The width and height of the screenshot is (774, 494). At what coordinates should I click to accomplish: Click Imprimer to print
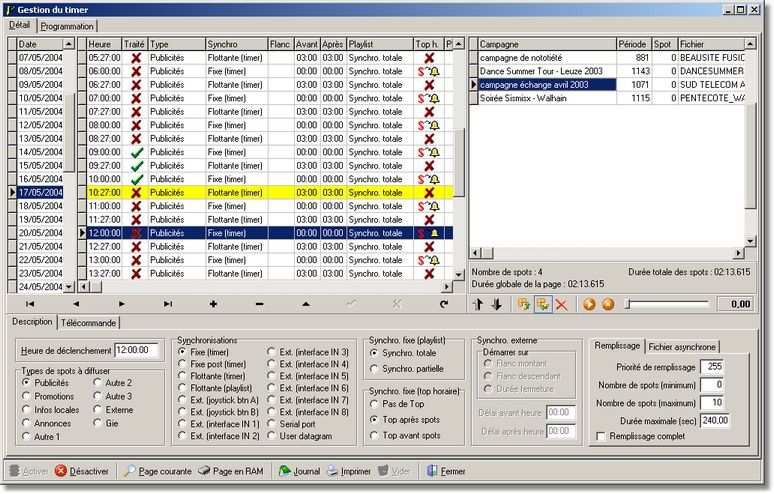click(349, 471)
